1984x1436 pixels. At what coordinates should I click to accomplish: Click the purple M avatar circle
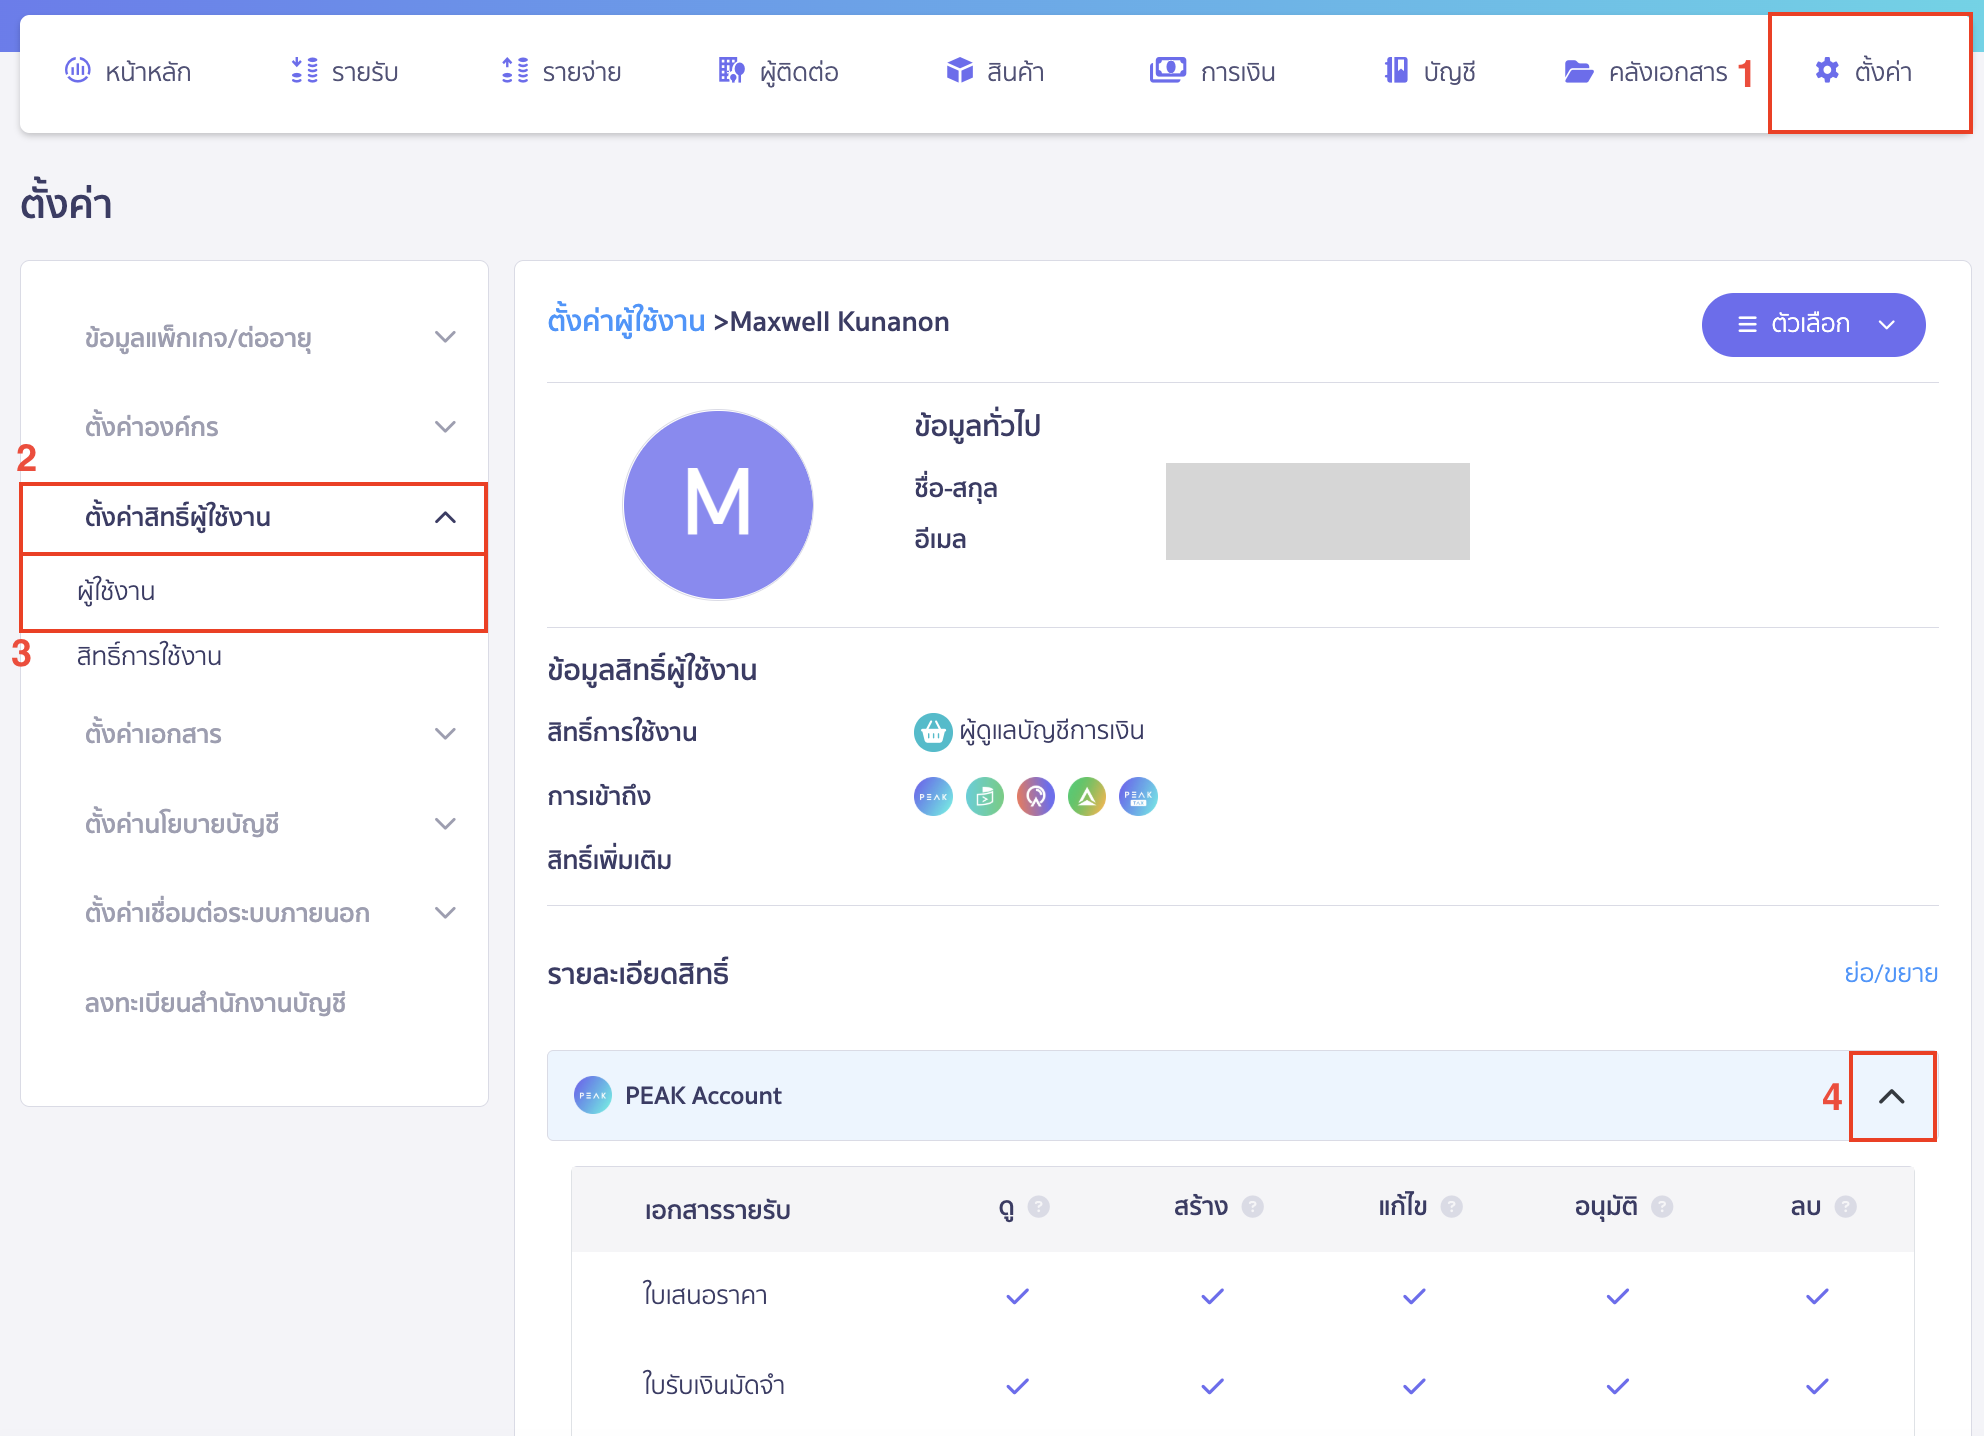[x=717, y=504]
